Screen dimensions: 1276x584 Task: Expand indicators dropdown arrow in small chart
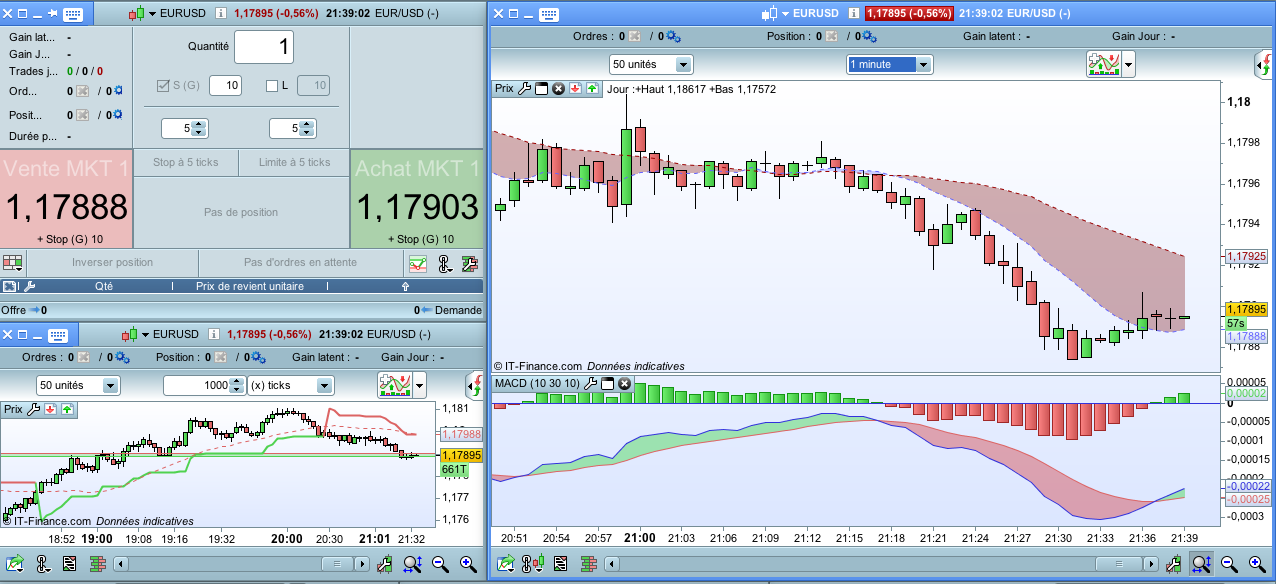(419, 385)
